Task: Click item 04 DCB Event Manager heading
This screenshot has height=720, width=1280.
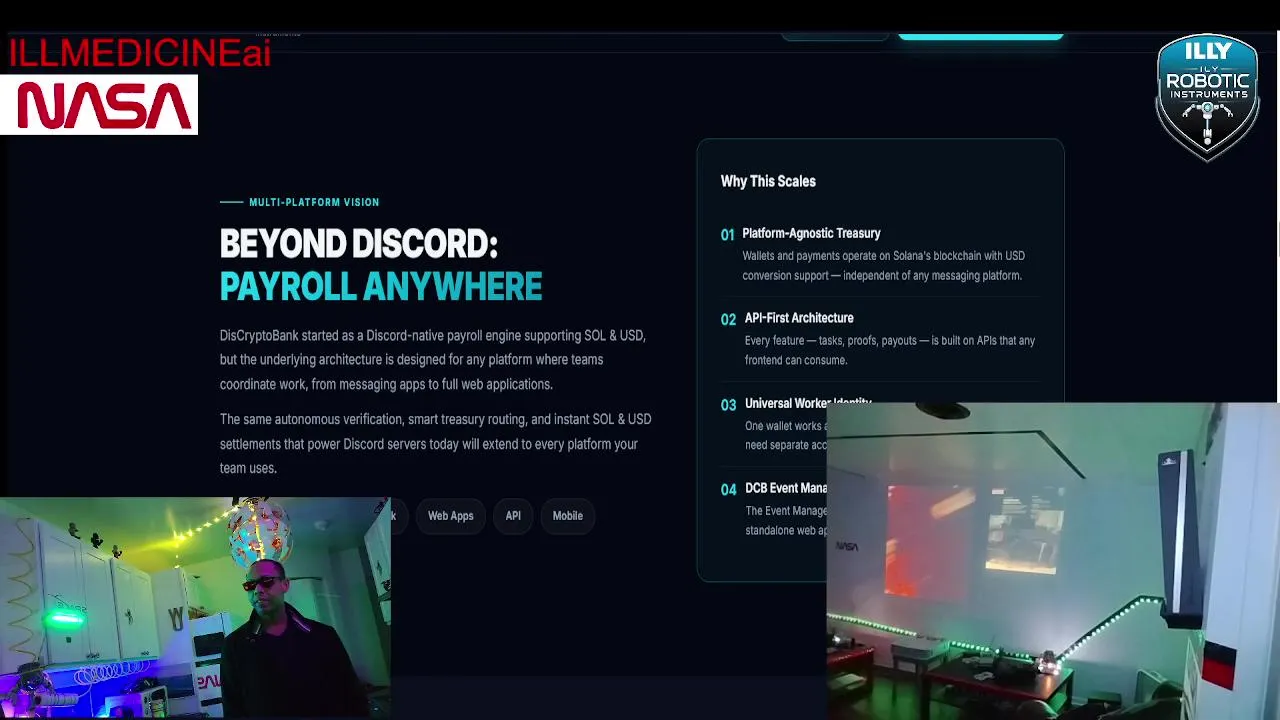Action: click(786, 488)
